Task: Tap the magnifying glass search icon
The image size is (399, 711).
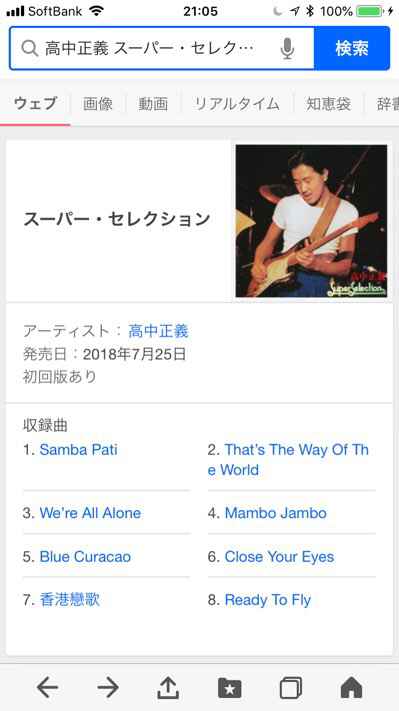Action: pos(30,48)
